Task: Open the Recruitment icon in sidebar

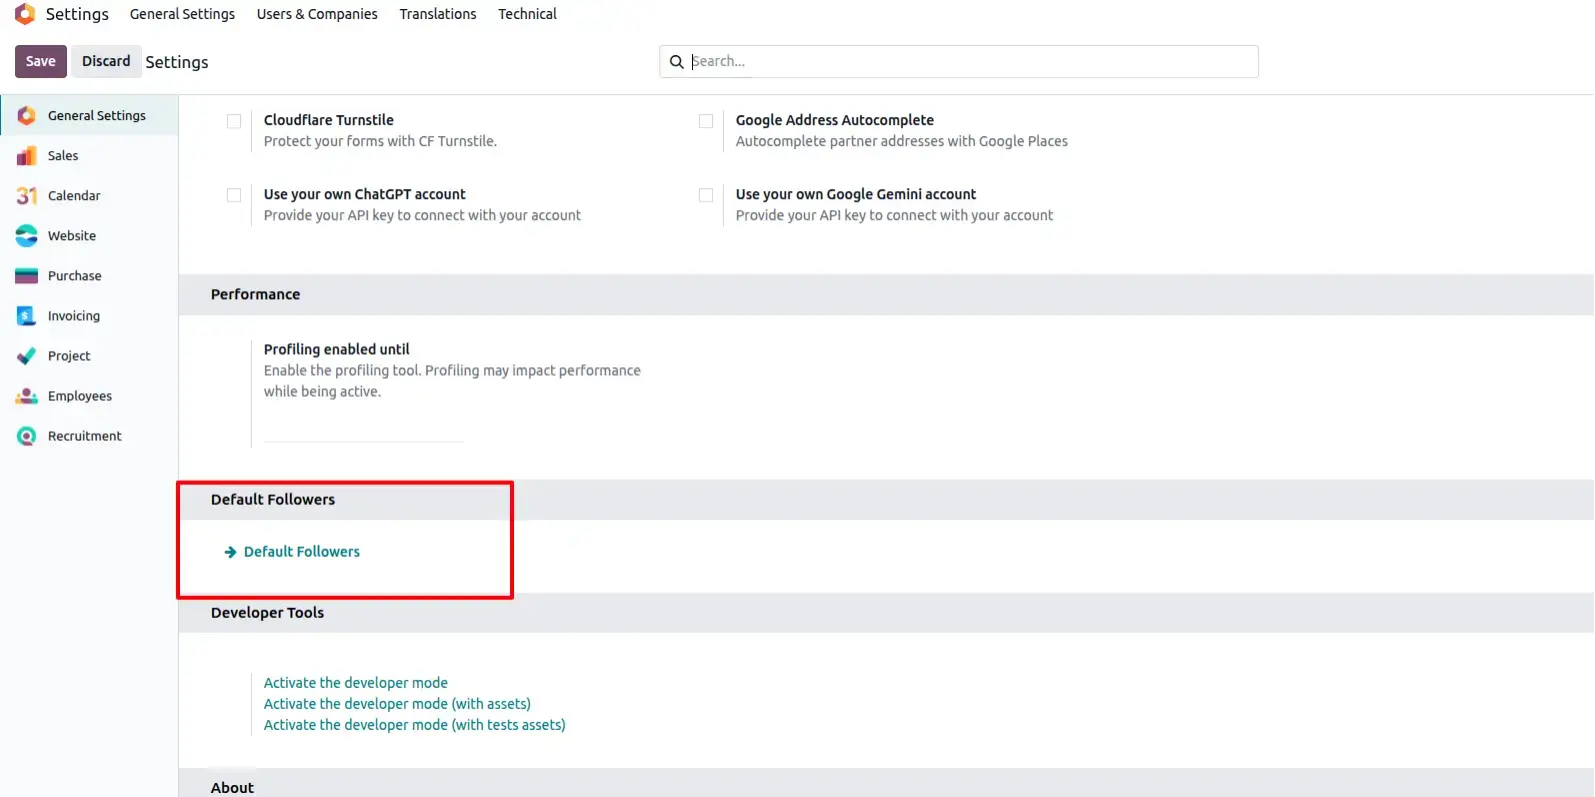Action: coord(27,436)
